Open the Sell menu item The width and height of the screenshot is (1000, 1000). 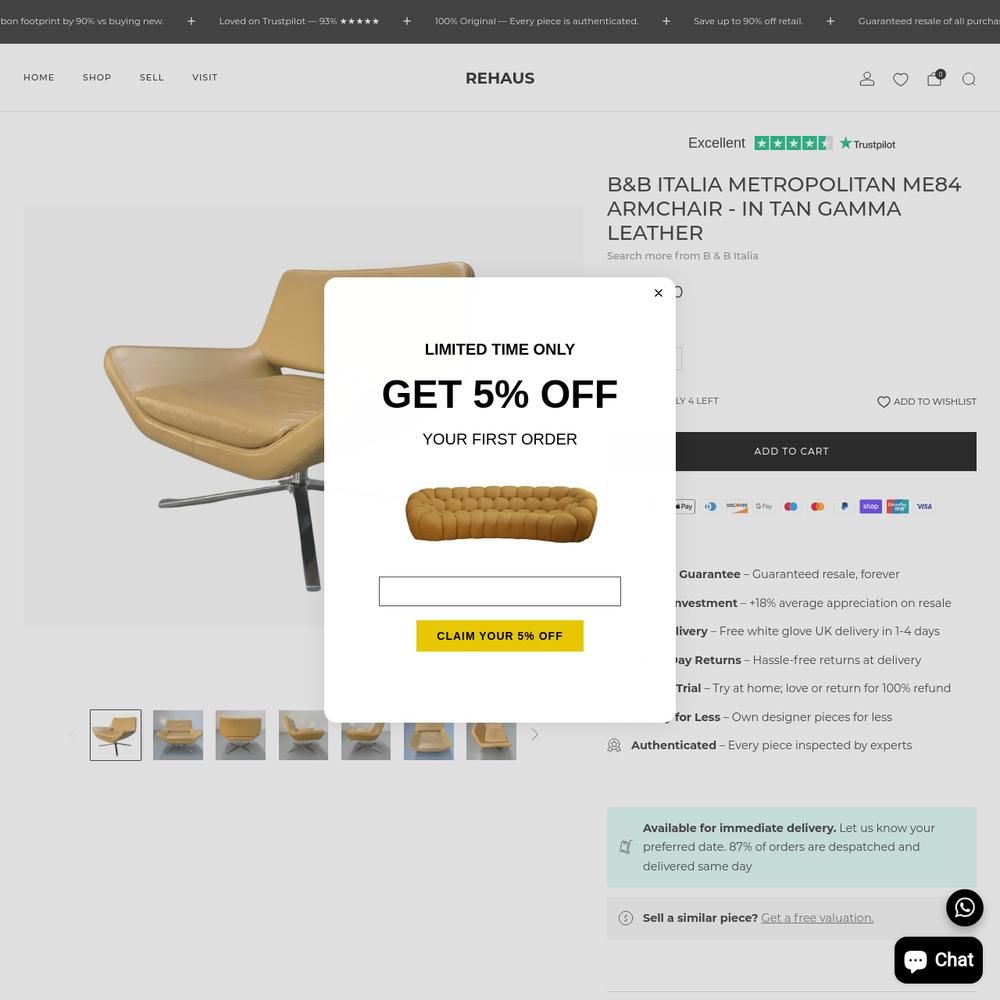(152, 77)
